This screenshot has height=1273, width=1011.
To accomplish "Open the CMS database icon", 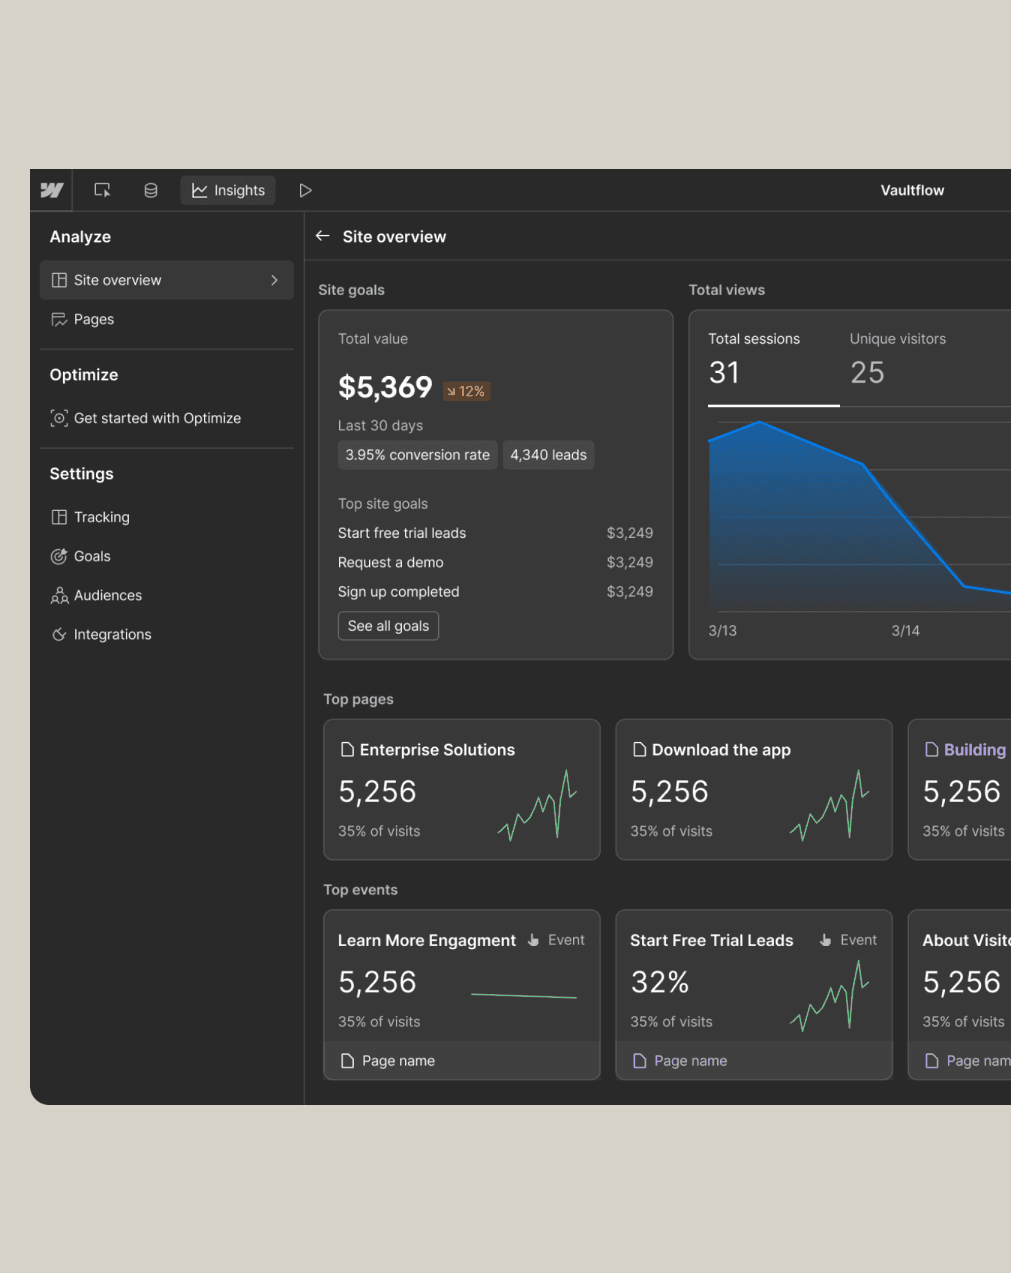I will [151, 190].
